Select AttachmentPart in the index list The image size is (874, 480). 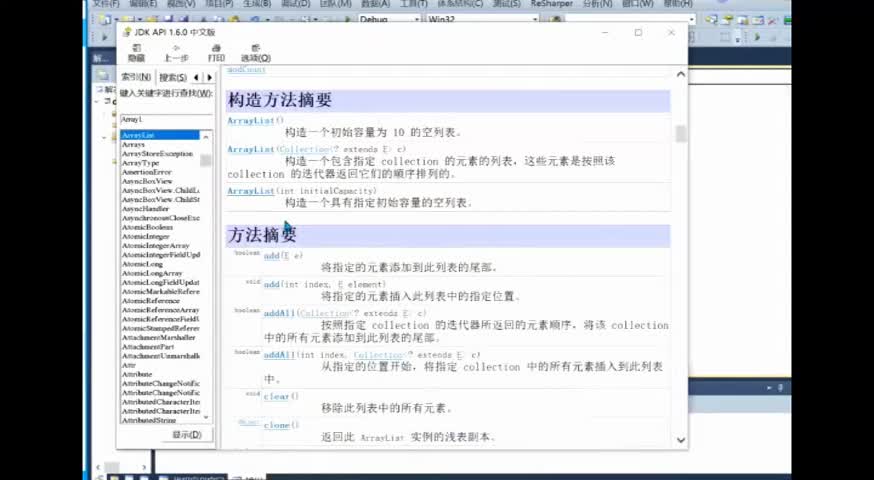pyautogui.click(x=148, y=347)
